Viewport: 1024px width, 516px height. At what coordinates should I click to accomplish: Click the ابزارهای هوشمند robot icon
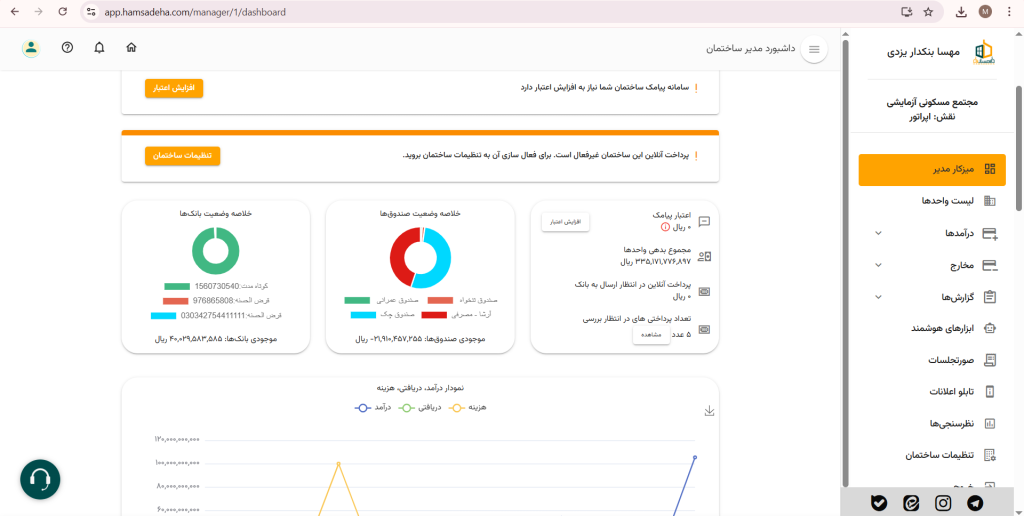[990, 328]
